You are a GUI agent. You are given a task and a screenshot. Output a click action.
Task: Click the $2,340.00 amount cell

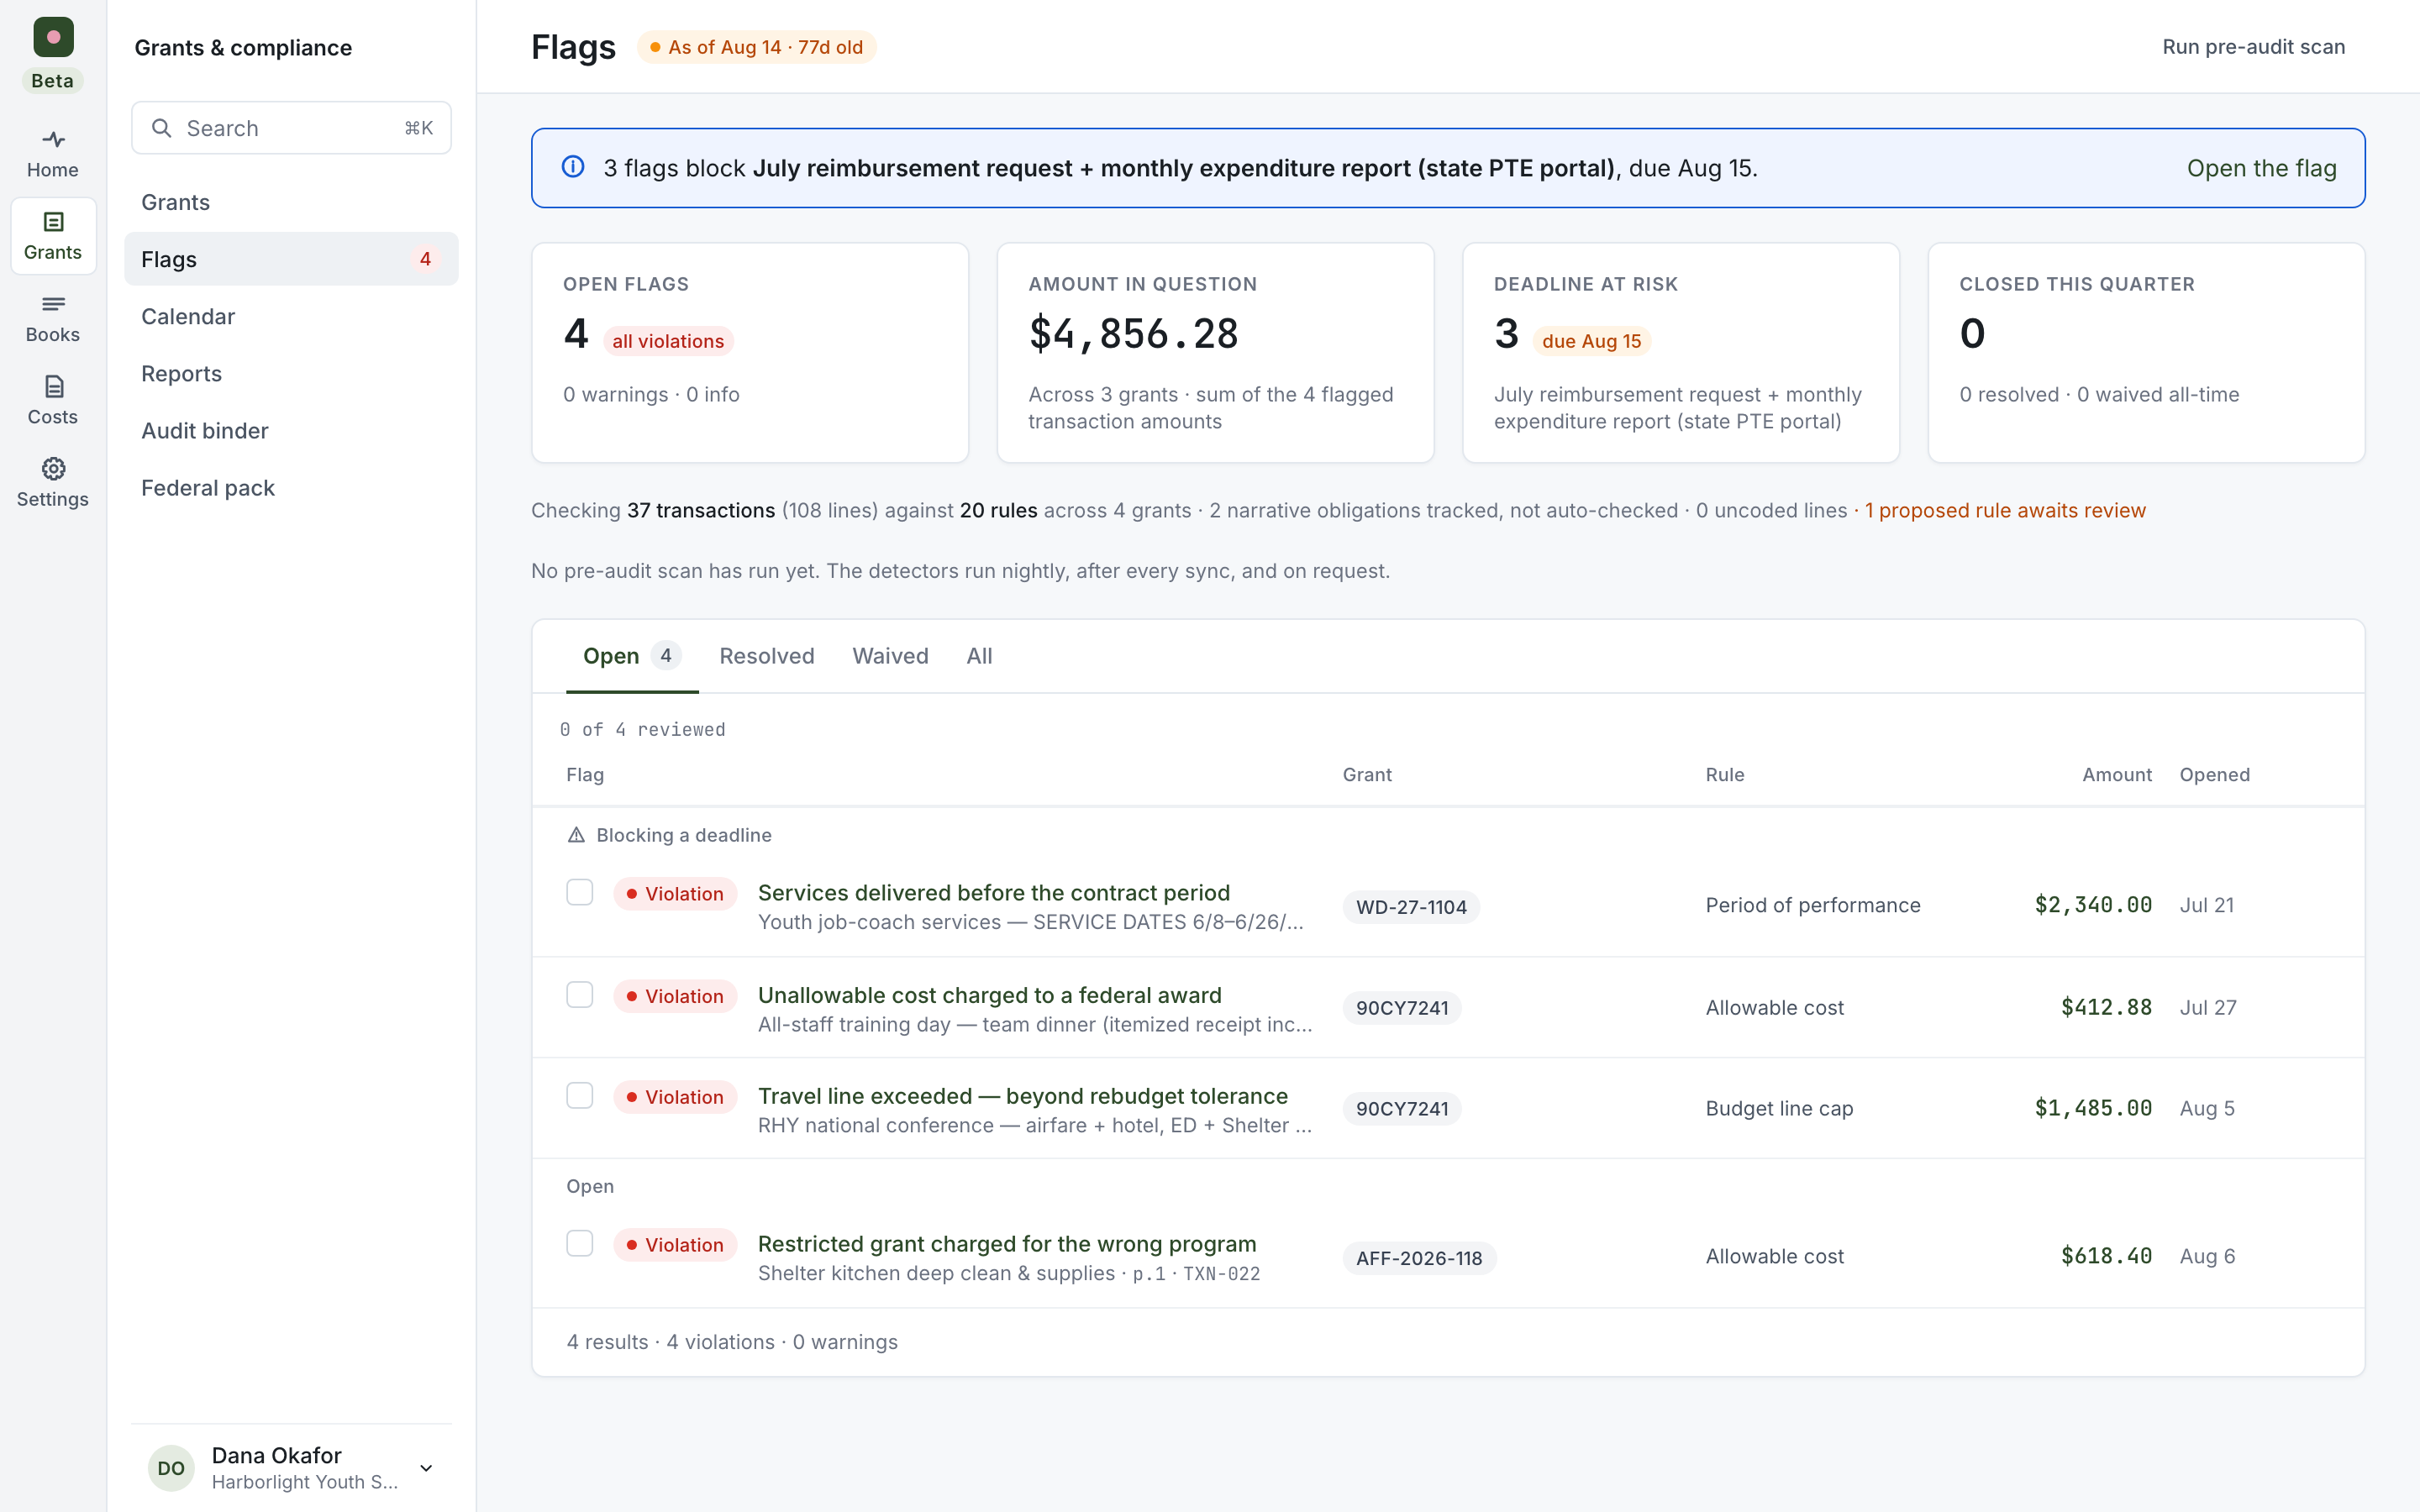click(2093, 905)
